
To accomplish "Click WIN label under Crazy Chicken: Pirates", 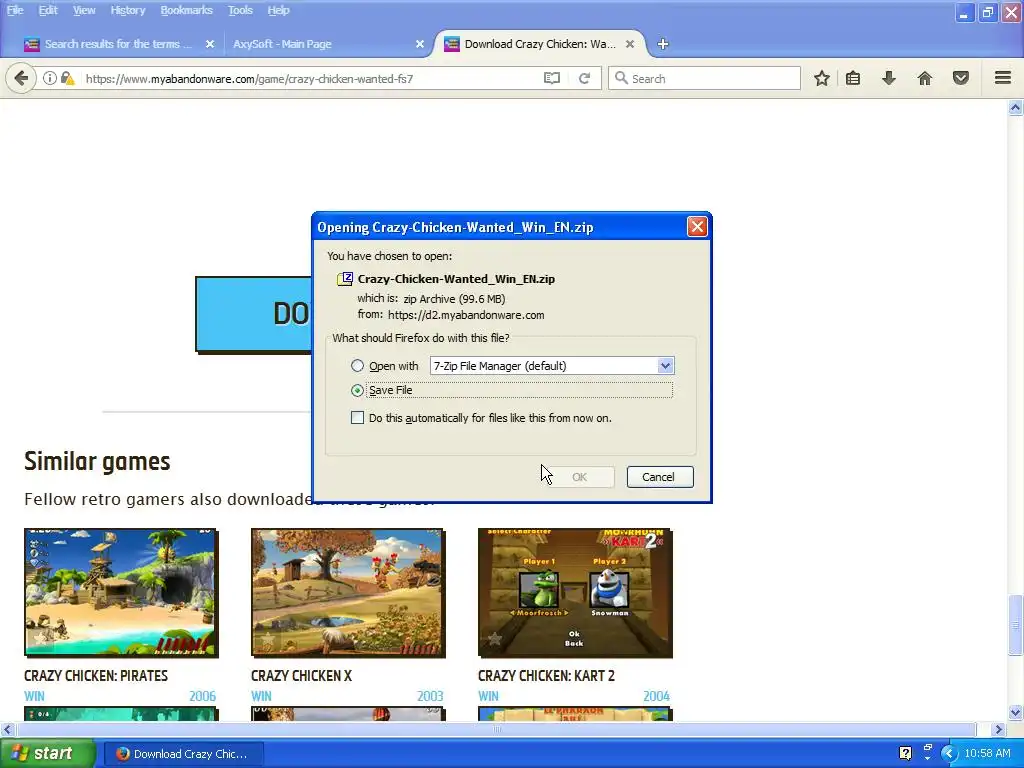I will click(35, 696).
